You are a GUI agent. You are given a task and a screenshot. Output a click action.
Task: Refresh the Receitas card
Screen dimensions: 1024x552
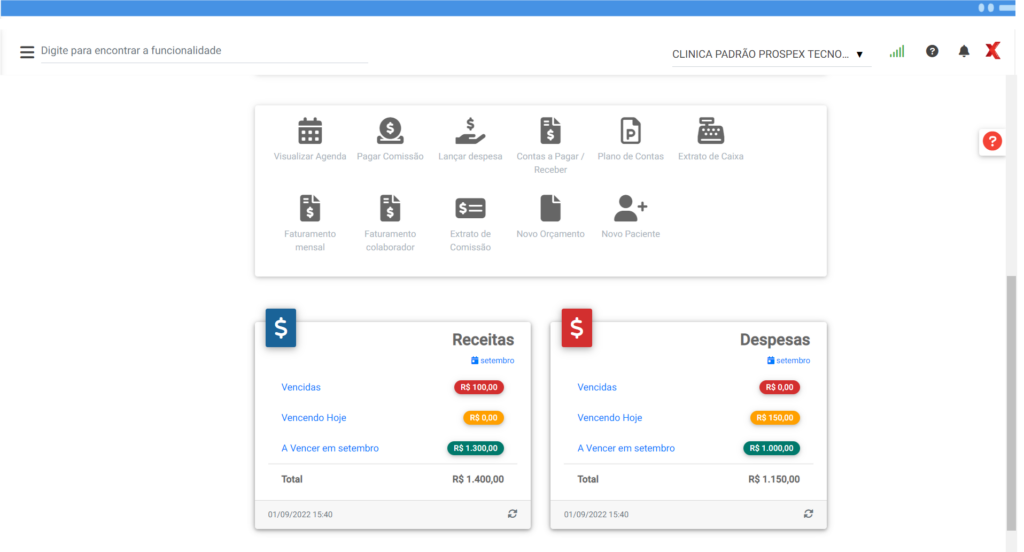(x=513, y=514)
